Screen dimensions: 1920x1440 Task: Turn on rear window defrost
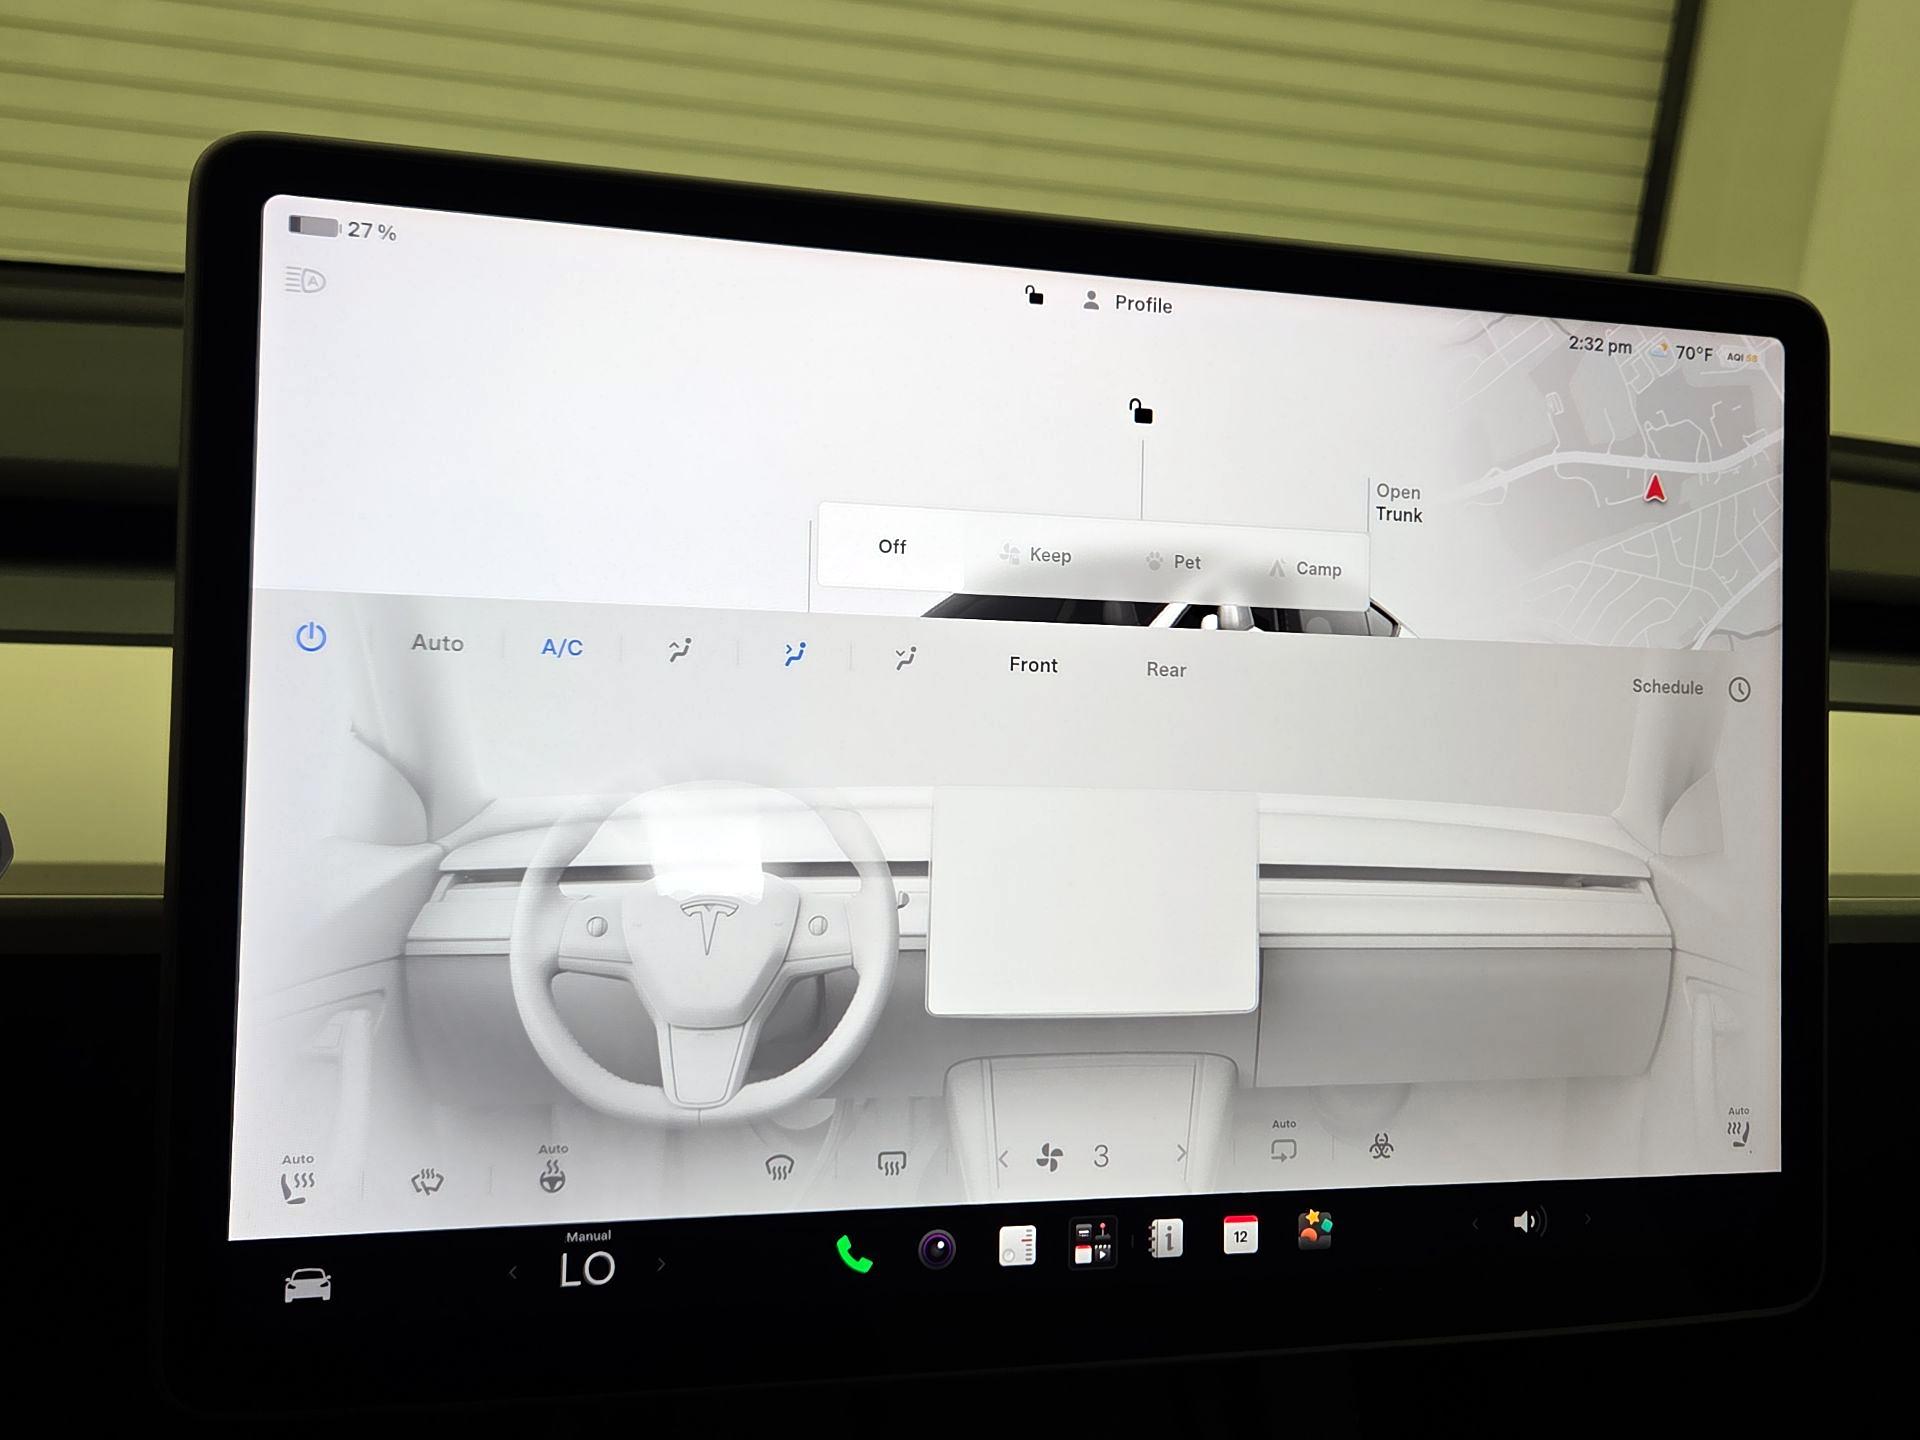pos(891,1163)
